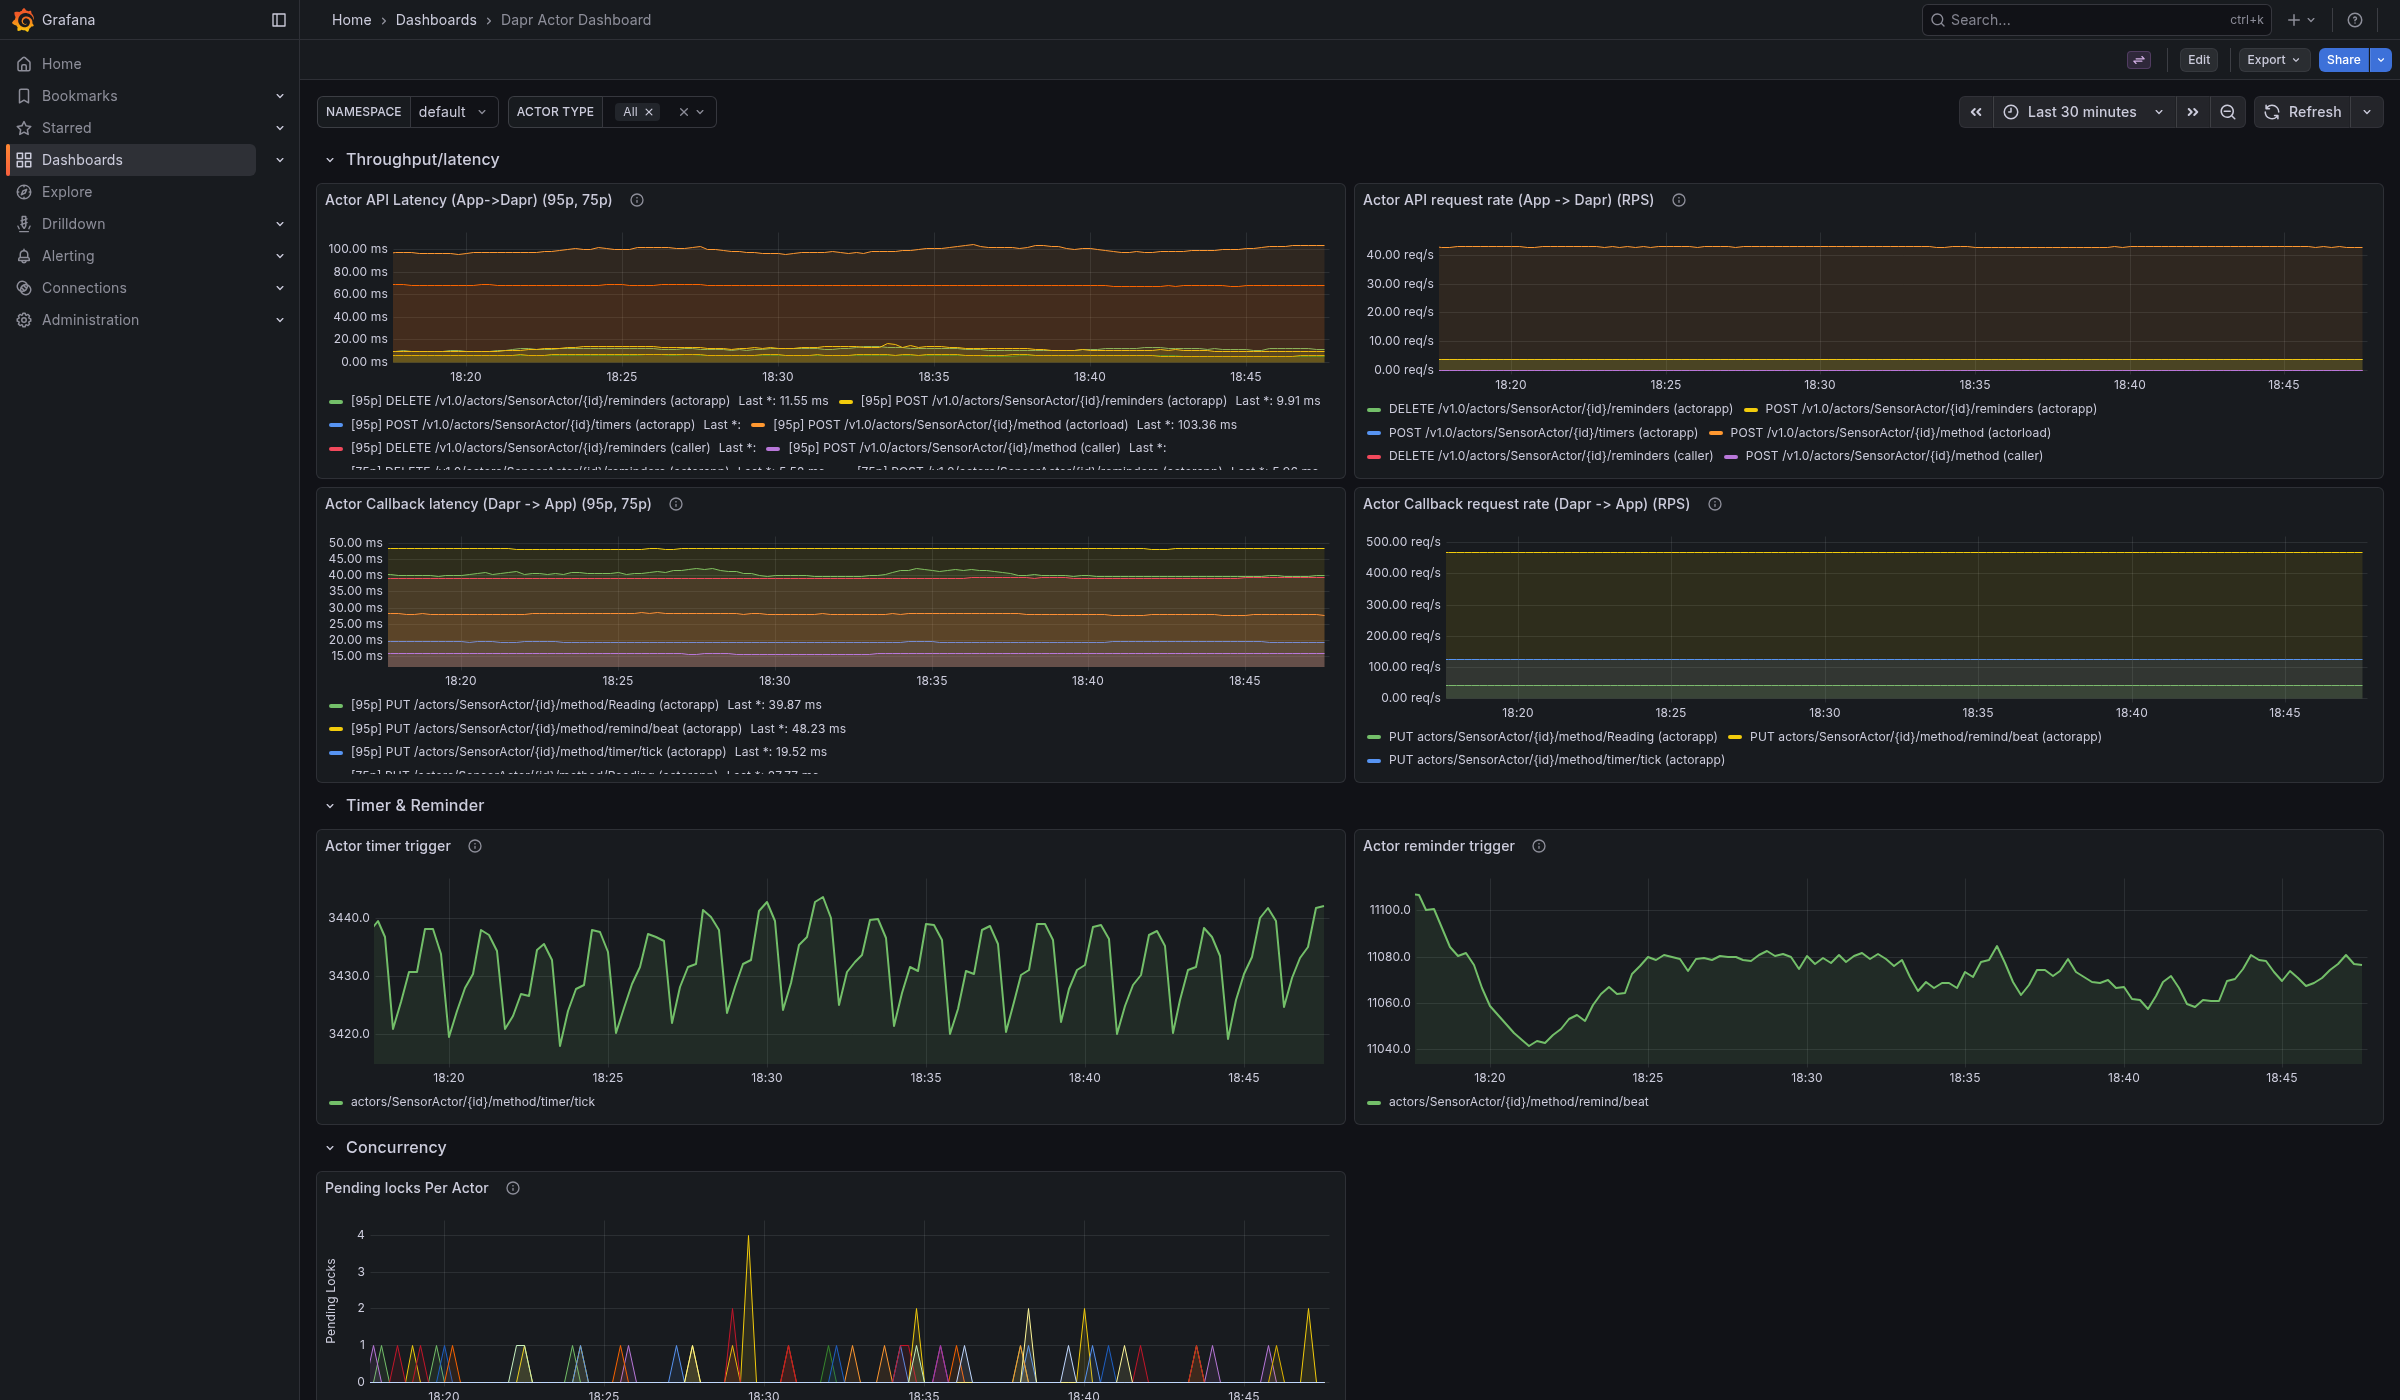This screenshot has height=1400, width=2400.
Task: Zoom out the time range
Action: click(2228, 112)
